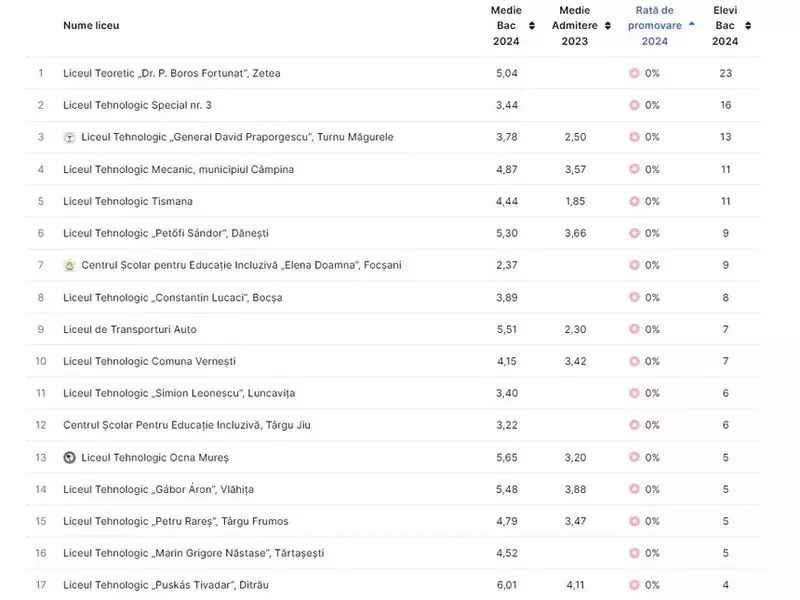Click red 0% icon in Puskás Tivadar row

(634, 585)
